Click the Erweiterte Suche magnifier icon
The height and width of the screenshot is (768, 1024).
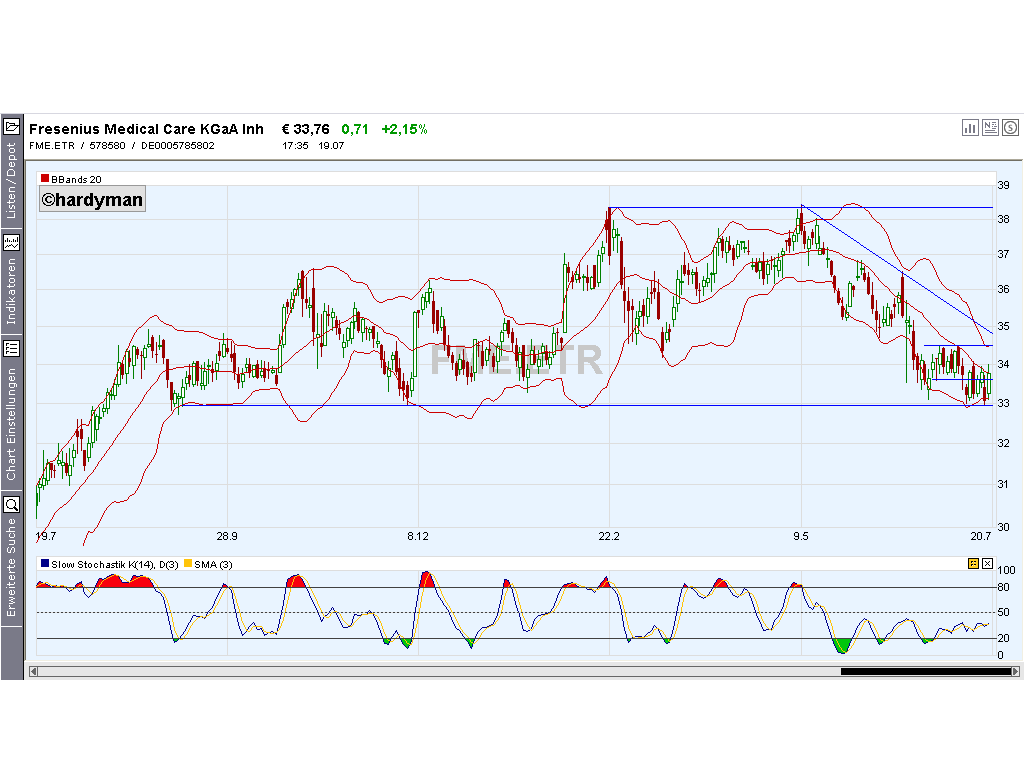pos(12,503)
